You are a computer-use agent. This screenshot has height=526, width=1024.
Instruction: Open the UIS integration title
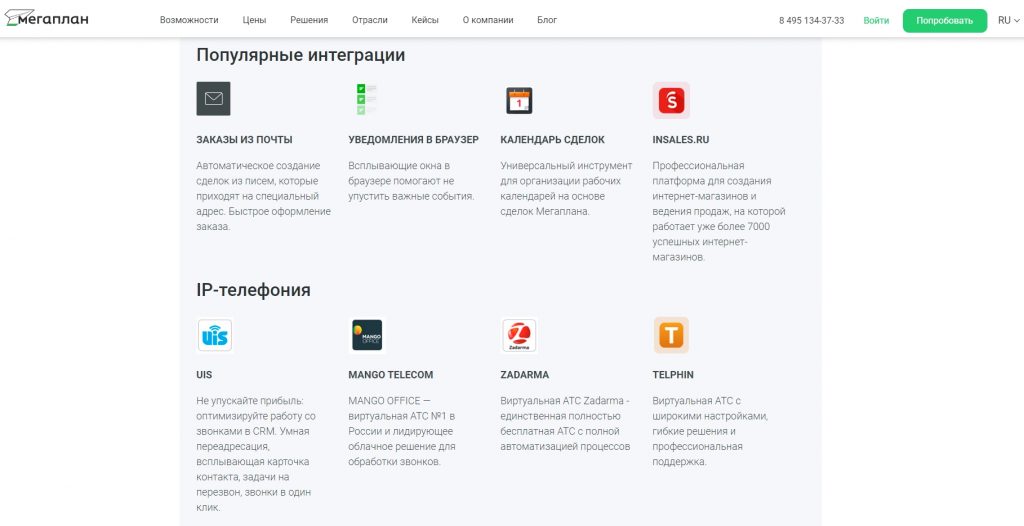204,375
